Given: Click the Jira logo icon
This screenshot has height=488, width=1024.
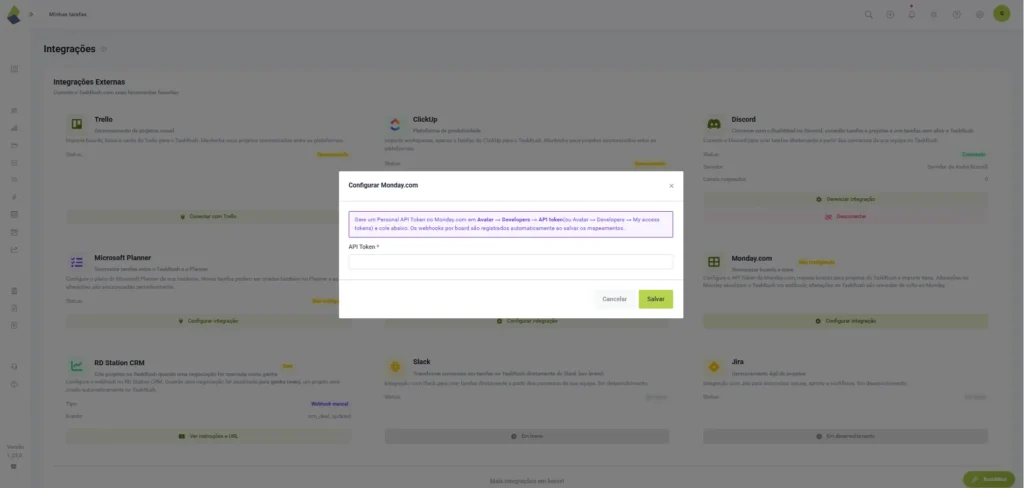Looking at the screenshot, I should (713, 366).
